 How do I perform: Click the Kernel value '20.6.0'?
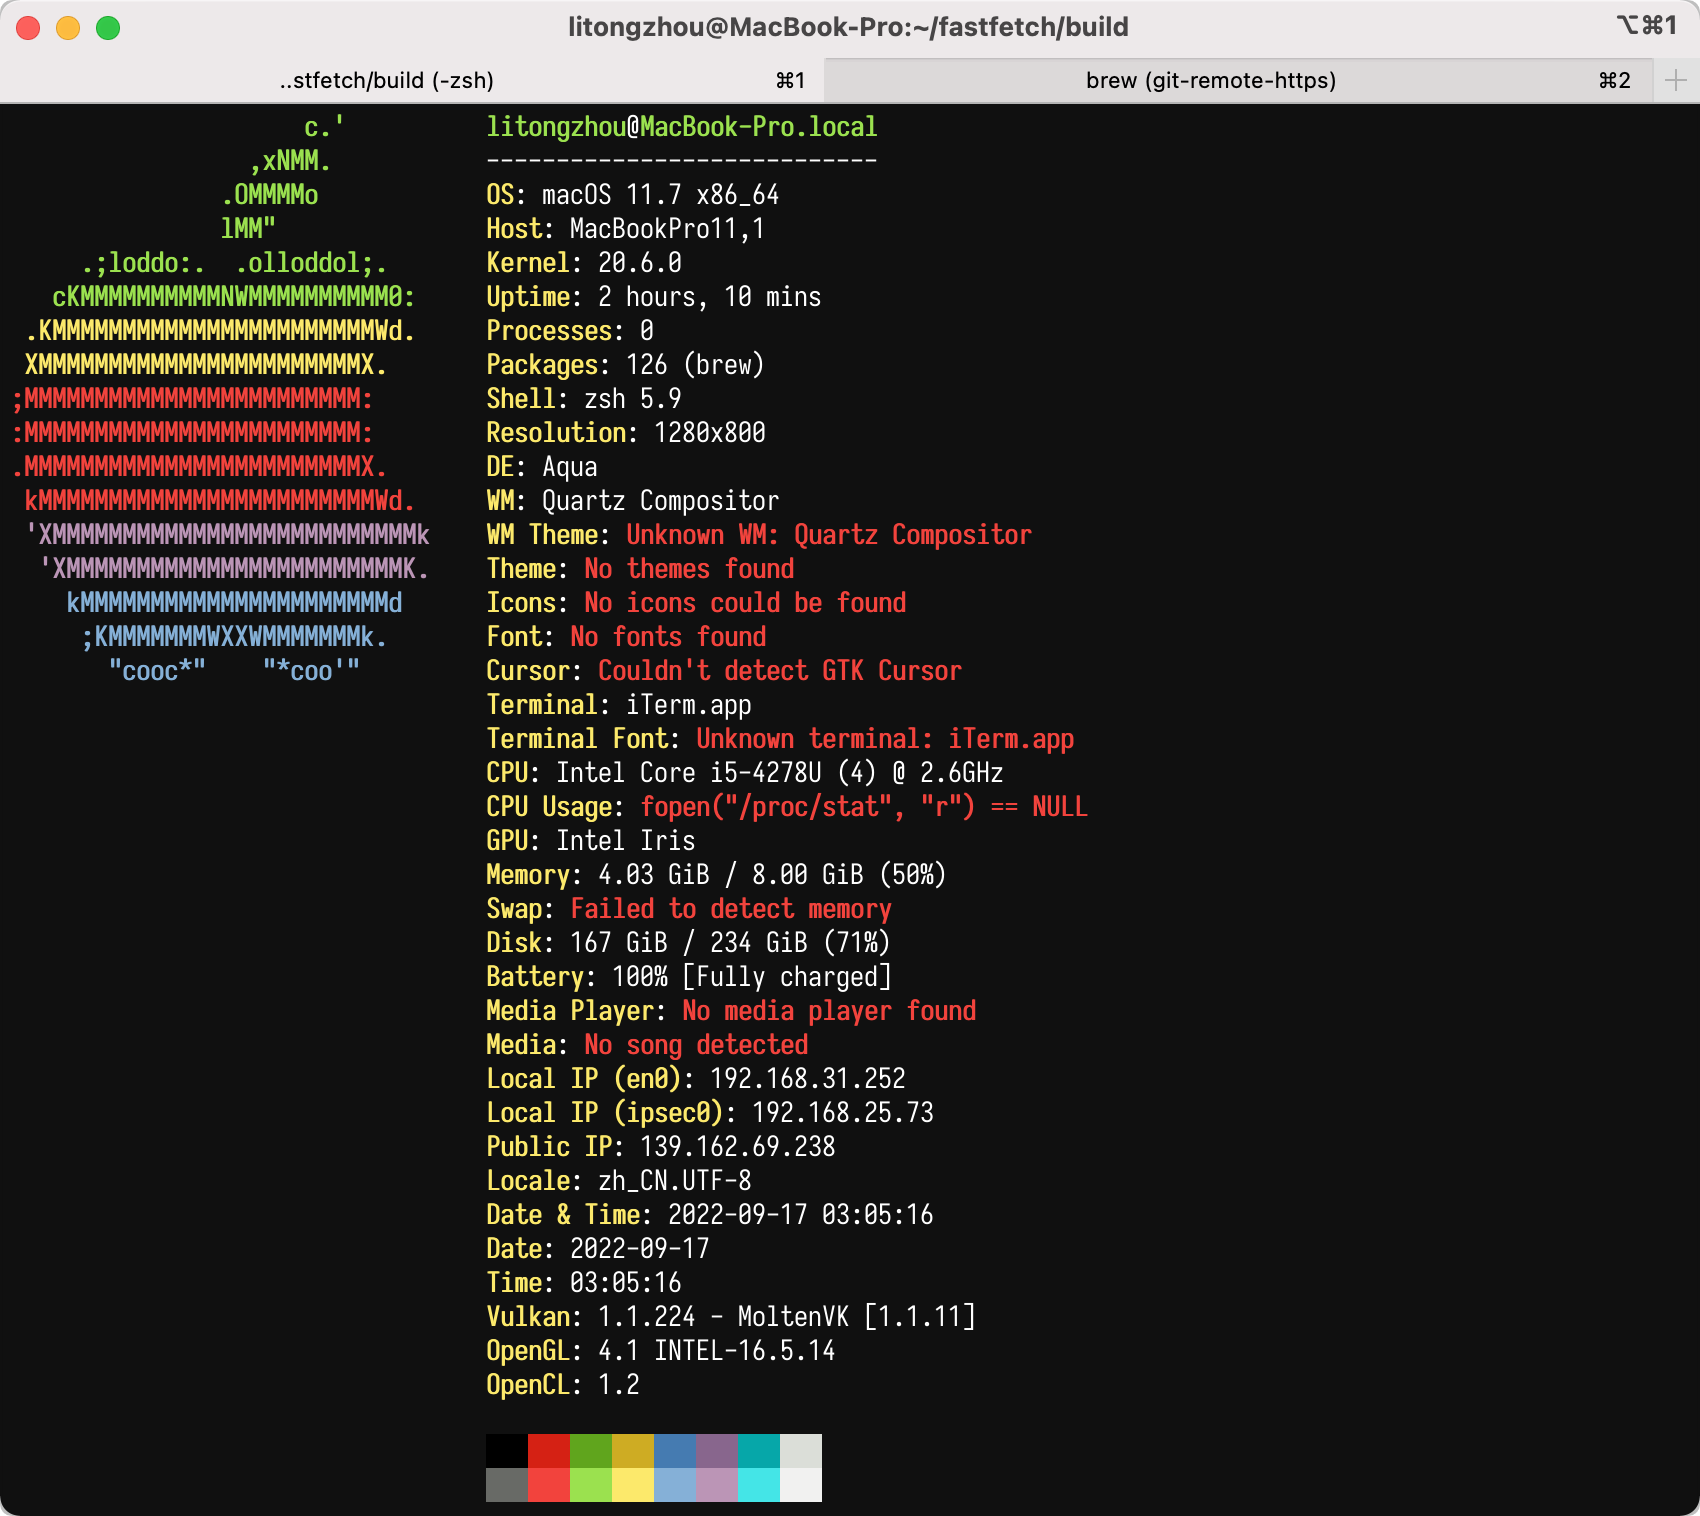pyautogui.click(x=640, y=263)
